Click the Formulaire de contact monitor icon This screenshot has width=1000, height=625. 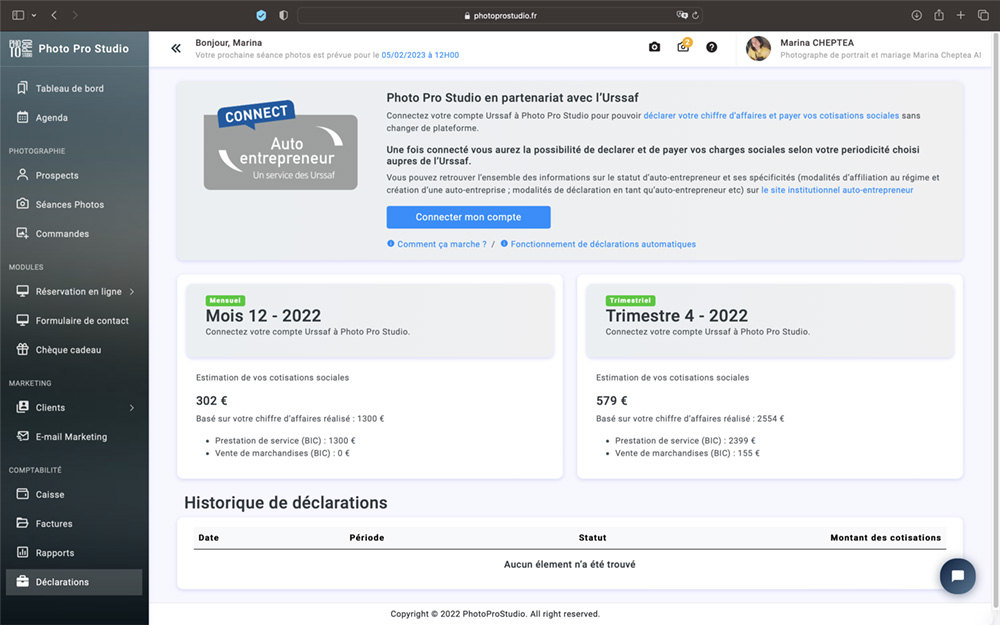22,320
